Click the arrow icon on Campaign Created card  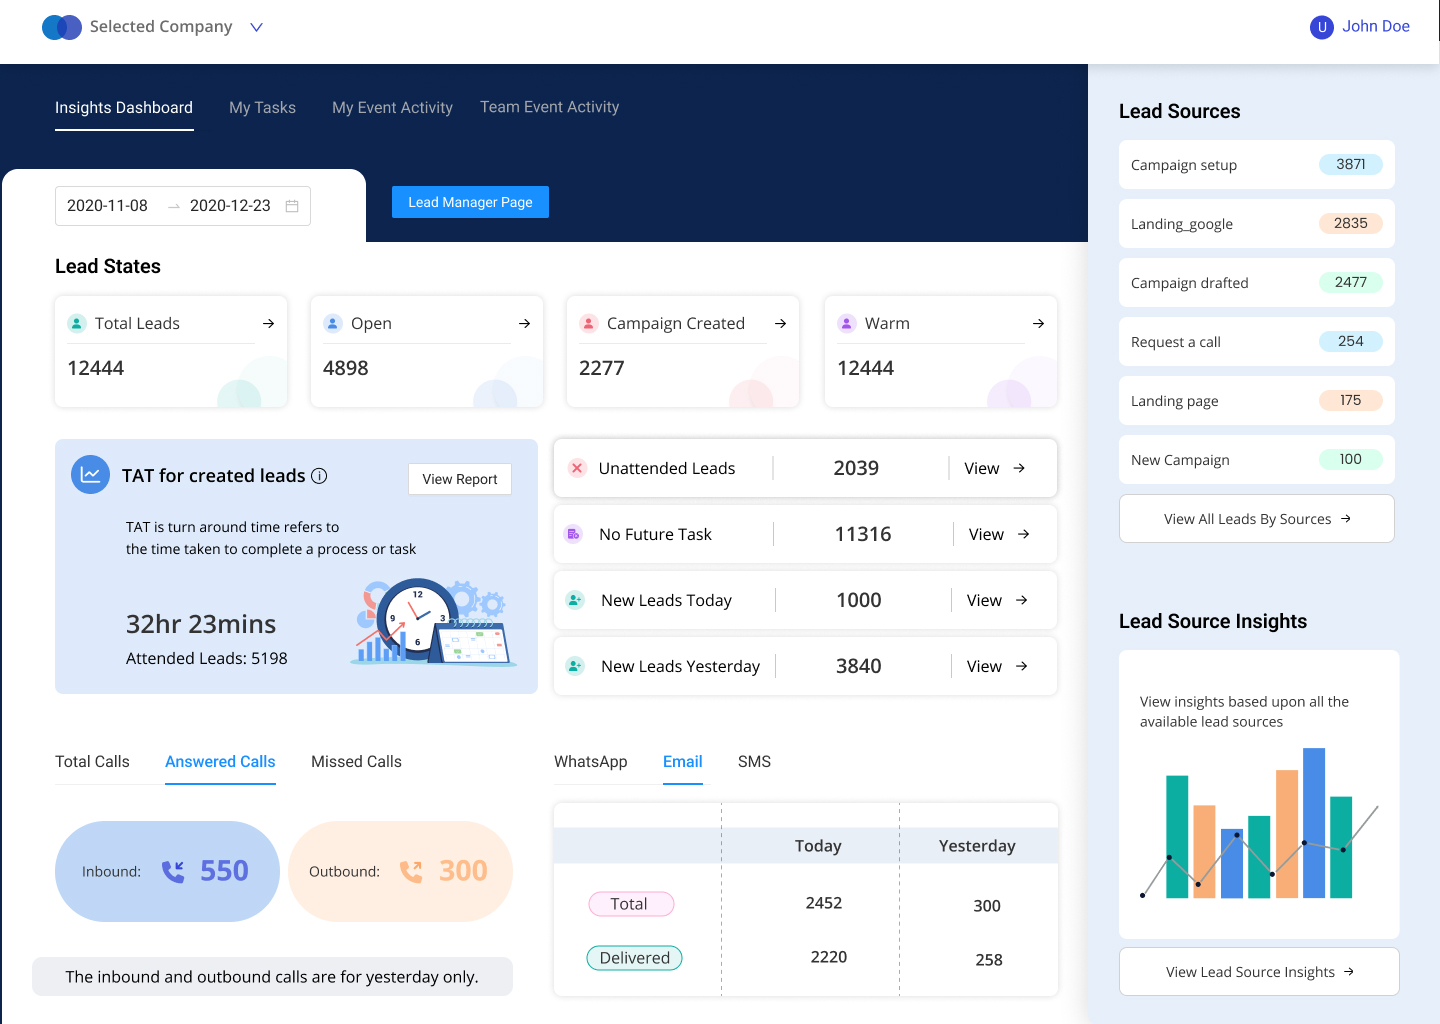click(780, 324)
